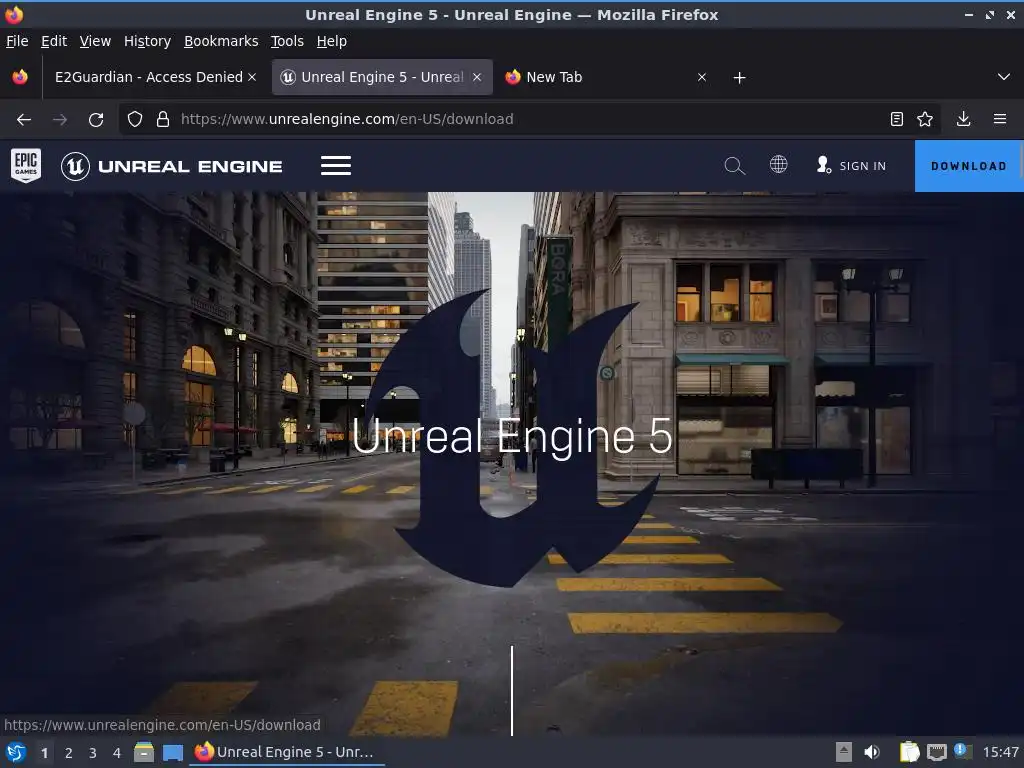
Task: Open the desktop start menu icon
Action: pos(16,752)
